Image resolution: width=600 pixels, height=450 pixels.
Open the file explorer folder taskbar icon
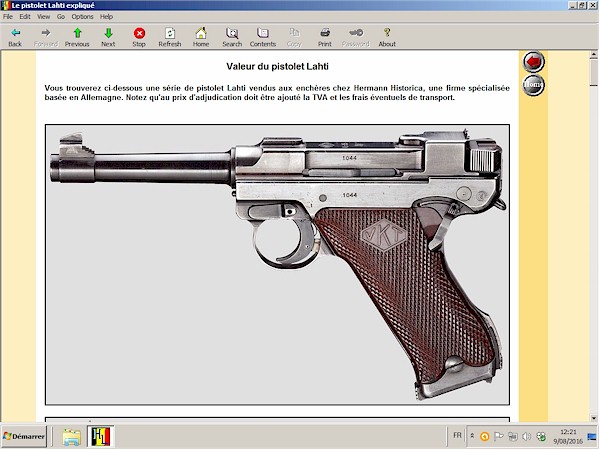[72, 437]
